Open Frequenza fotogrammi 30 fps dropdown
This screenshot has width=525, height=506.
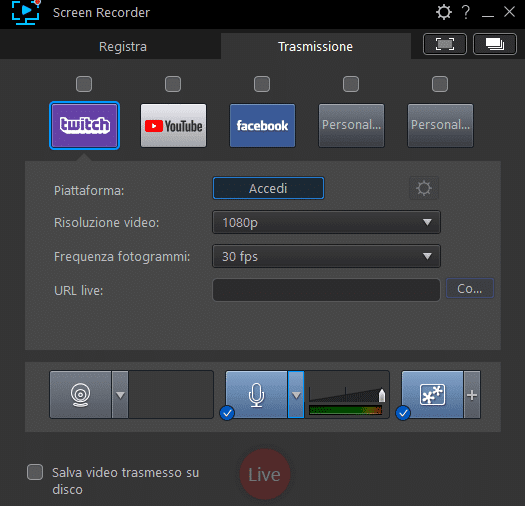(x=326, y=256)
